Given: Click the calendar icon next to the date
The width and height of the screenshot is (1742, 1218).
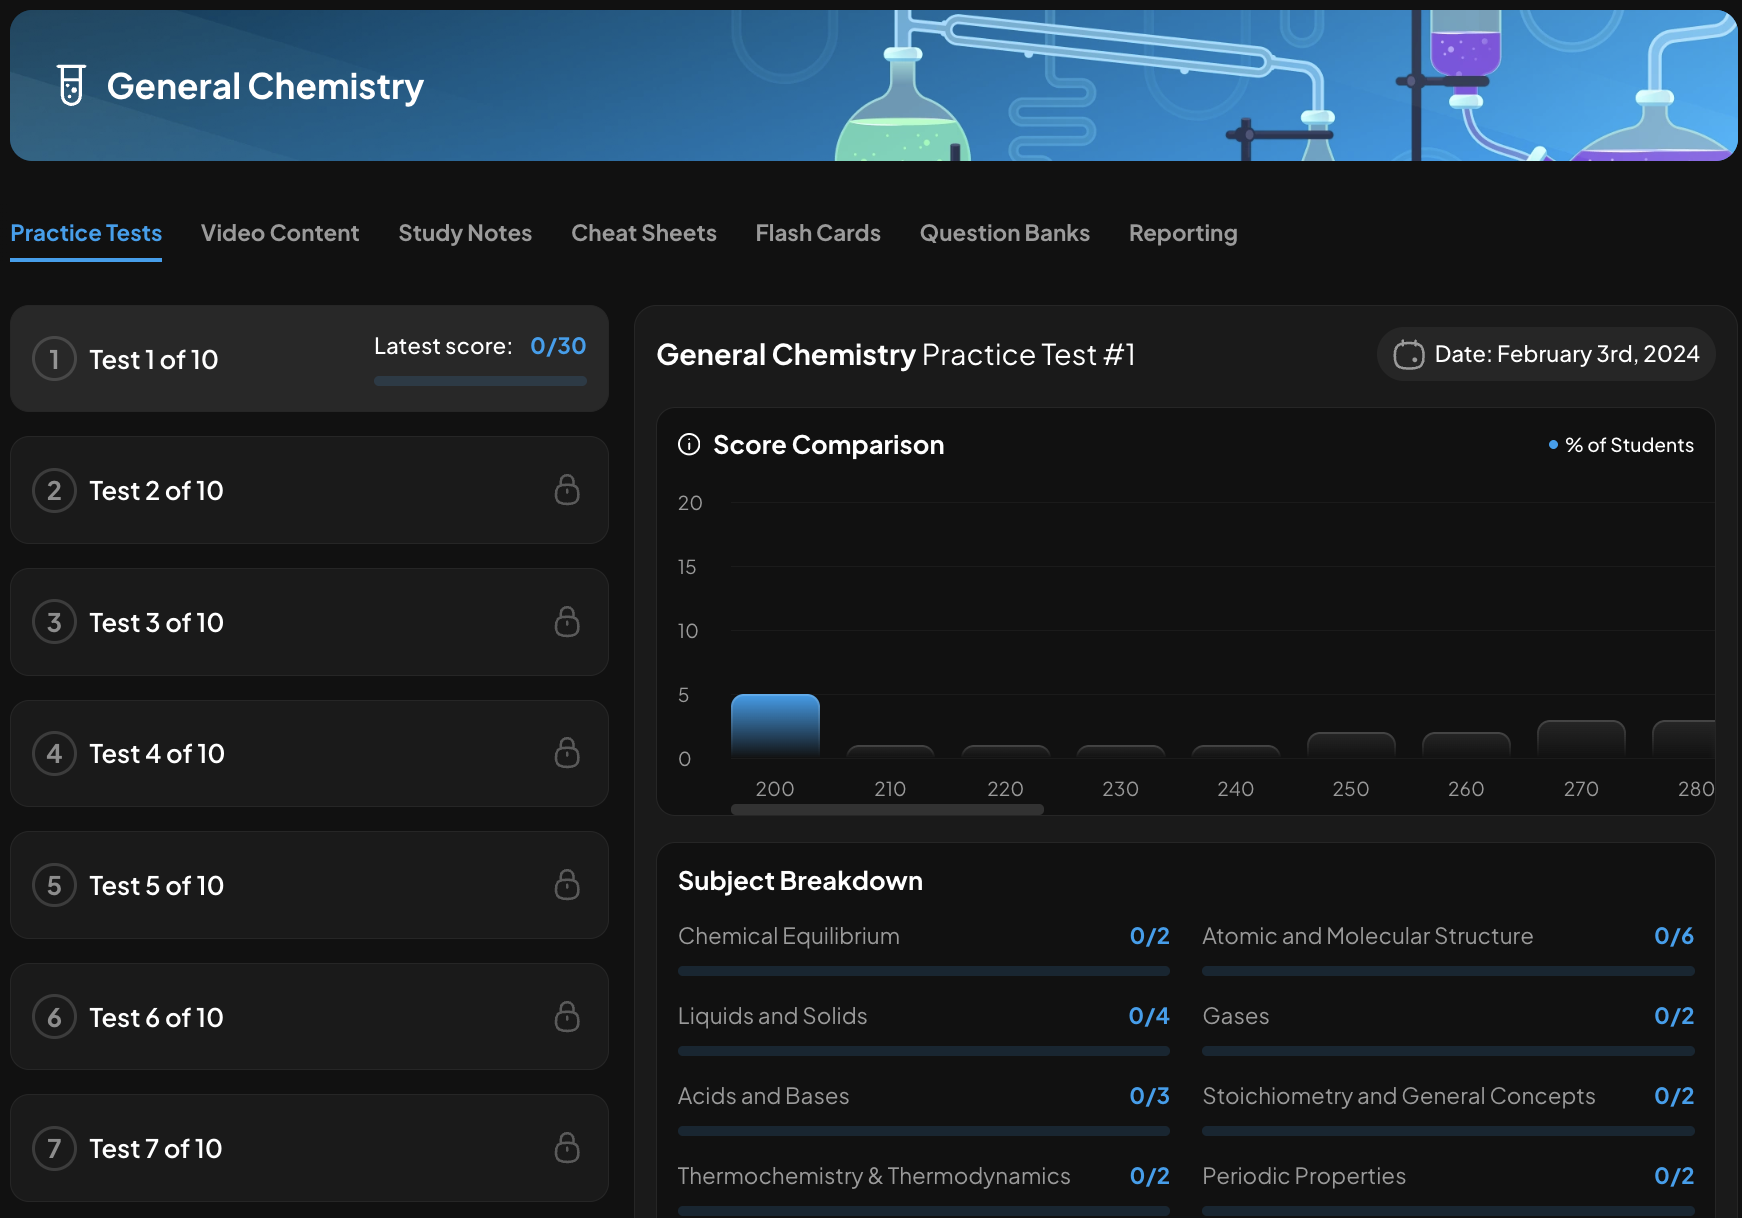Looking at the screenshot, I should click(x=1409, y=354).
